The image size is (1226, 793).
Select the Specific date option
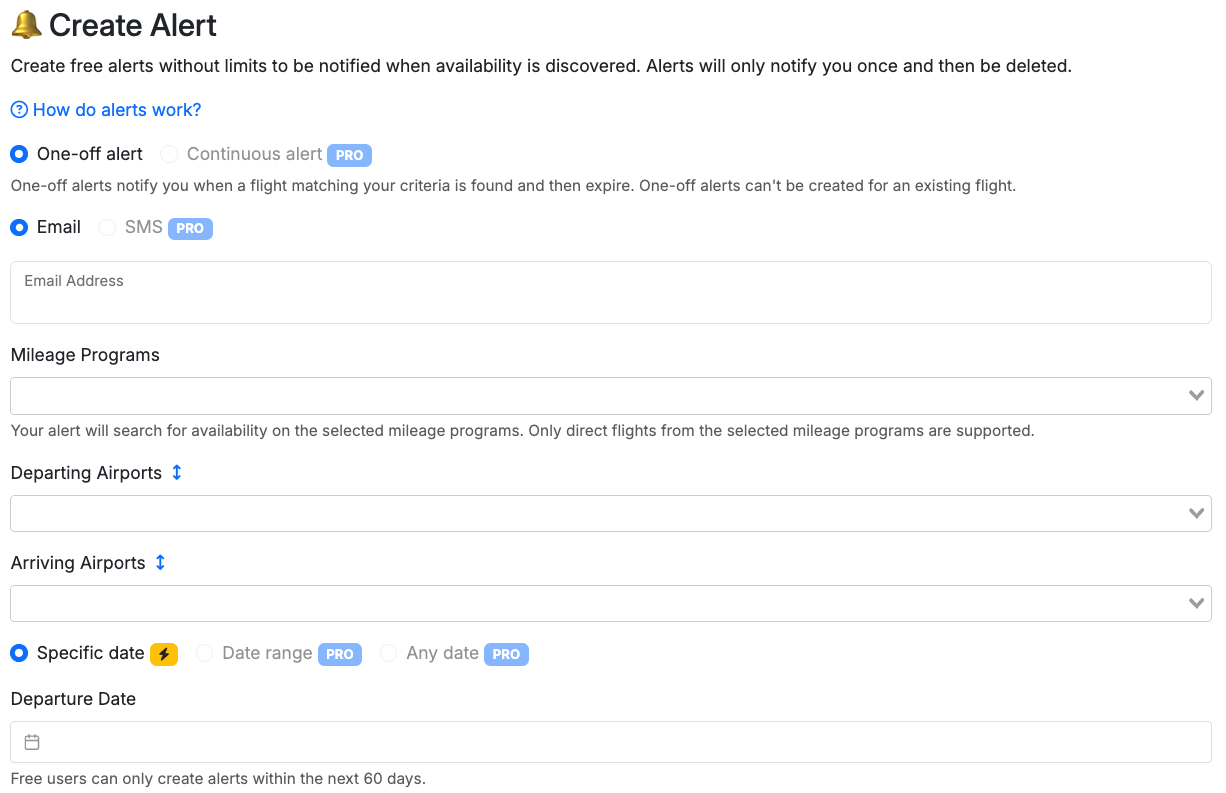18,652
